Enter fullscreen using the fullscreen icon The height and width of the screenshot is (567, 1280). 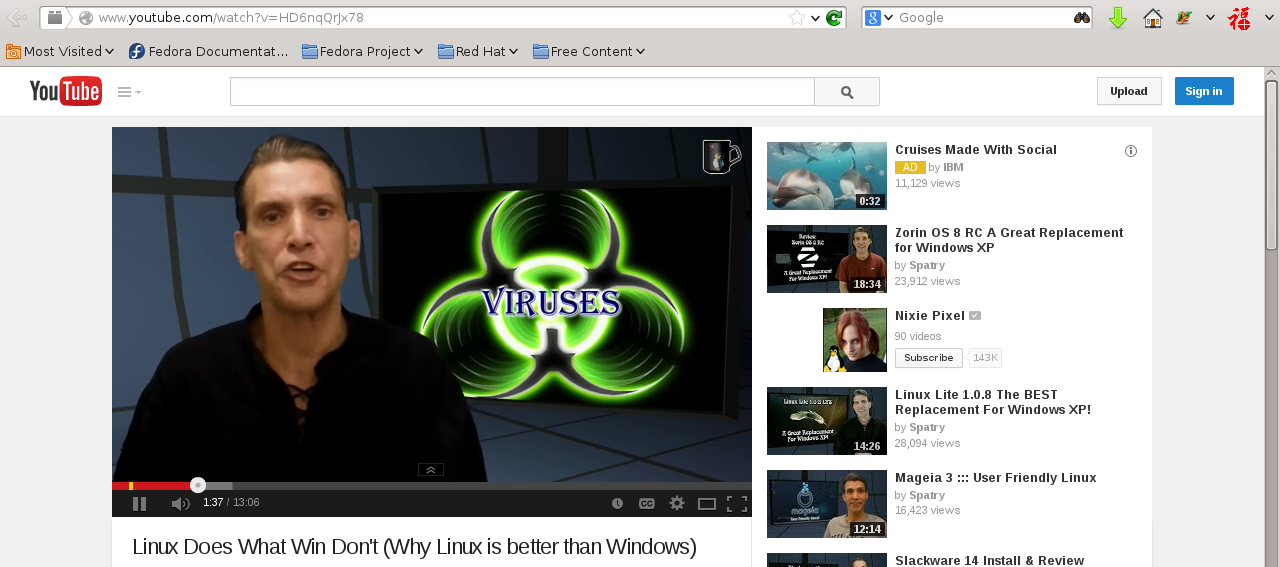pyautogui.click(x=737, y=503)
